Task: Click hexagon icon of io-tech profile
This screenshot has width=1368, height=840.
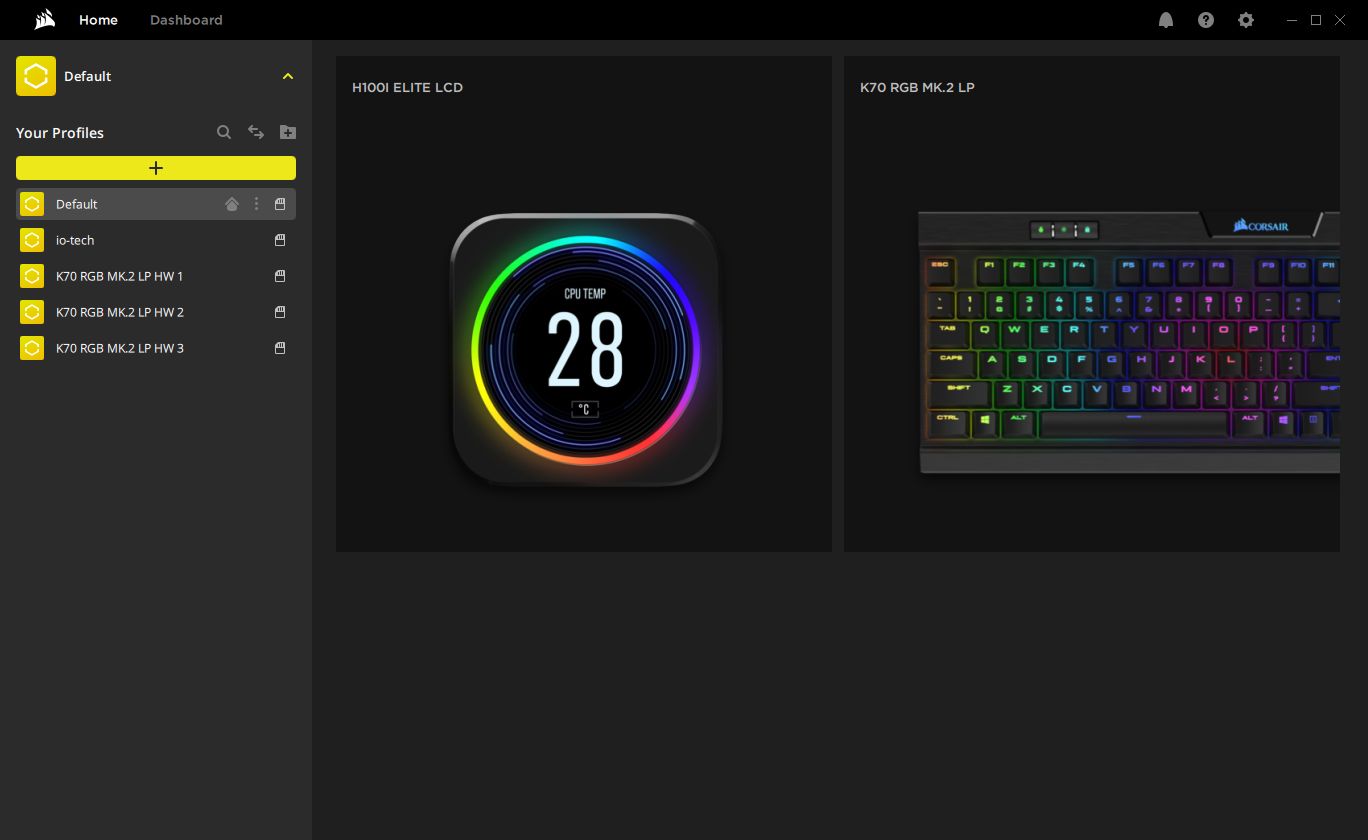Action: 32,240
